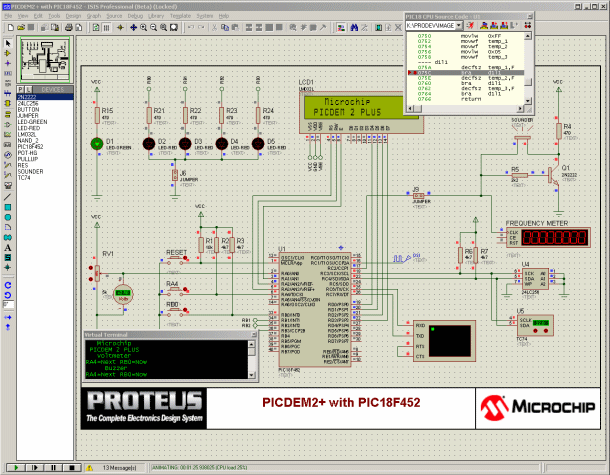This screenshot has width=610, height=475.
Task: Select LED-GREEN in the devices list
Action: click(45, 122)
